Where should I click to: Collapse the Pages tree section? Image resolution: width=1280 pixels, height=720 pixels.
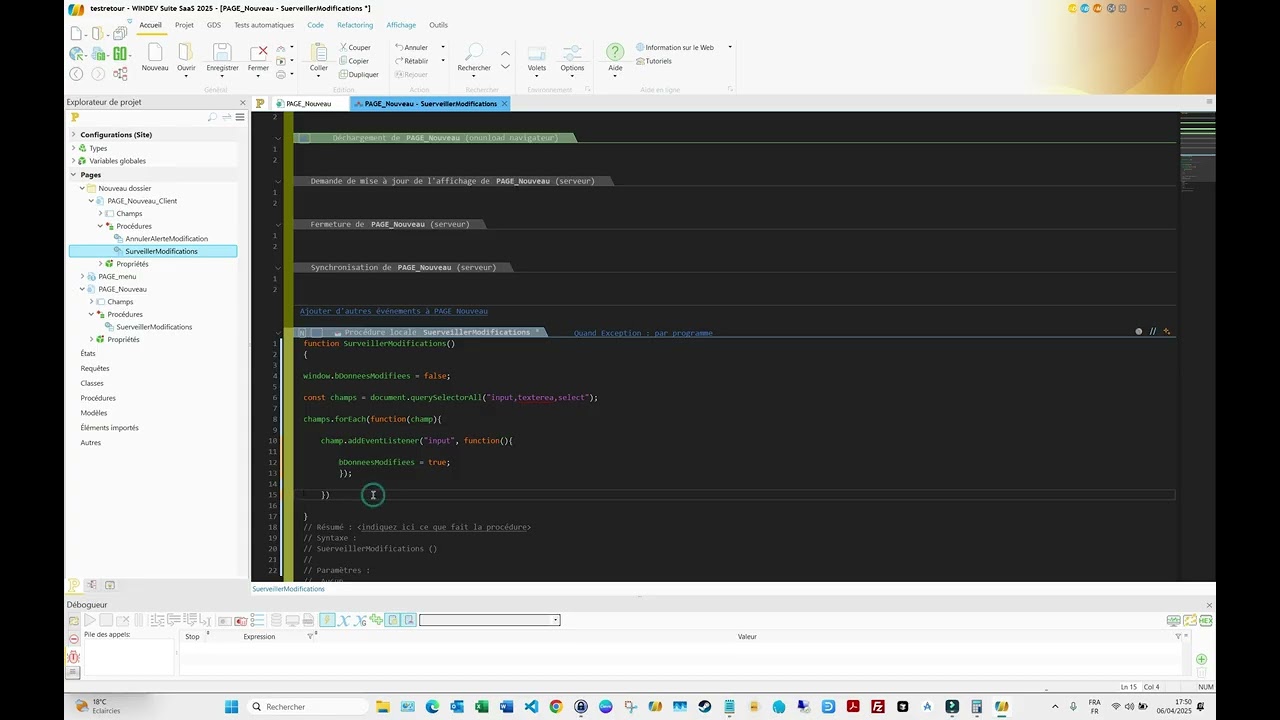73,175
